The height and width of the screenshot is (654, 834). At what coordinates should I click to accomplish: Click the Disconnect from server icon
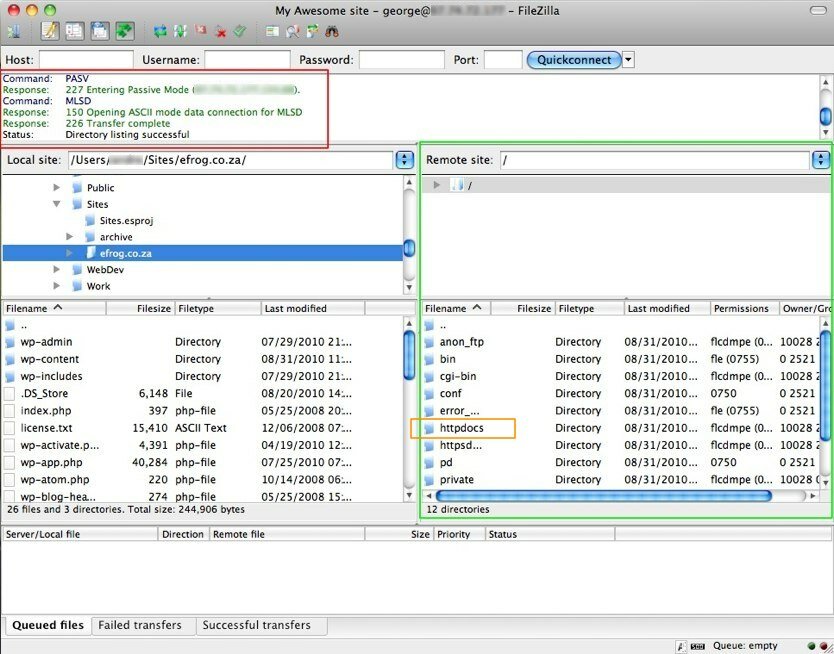tap(221, 32)
